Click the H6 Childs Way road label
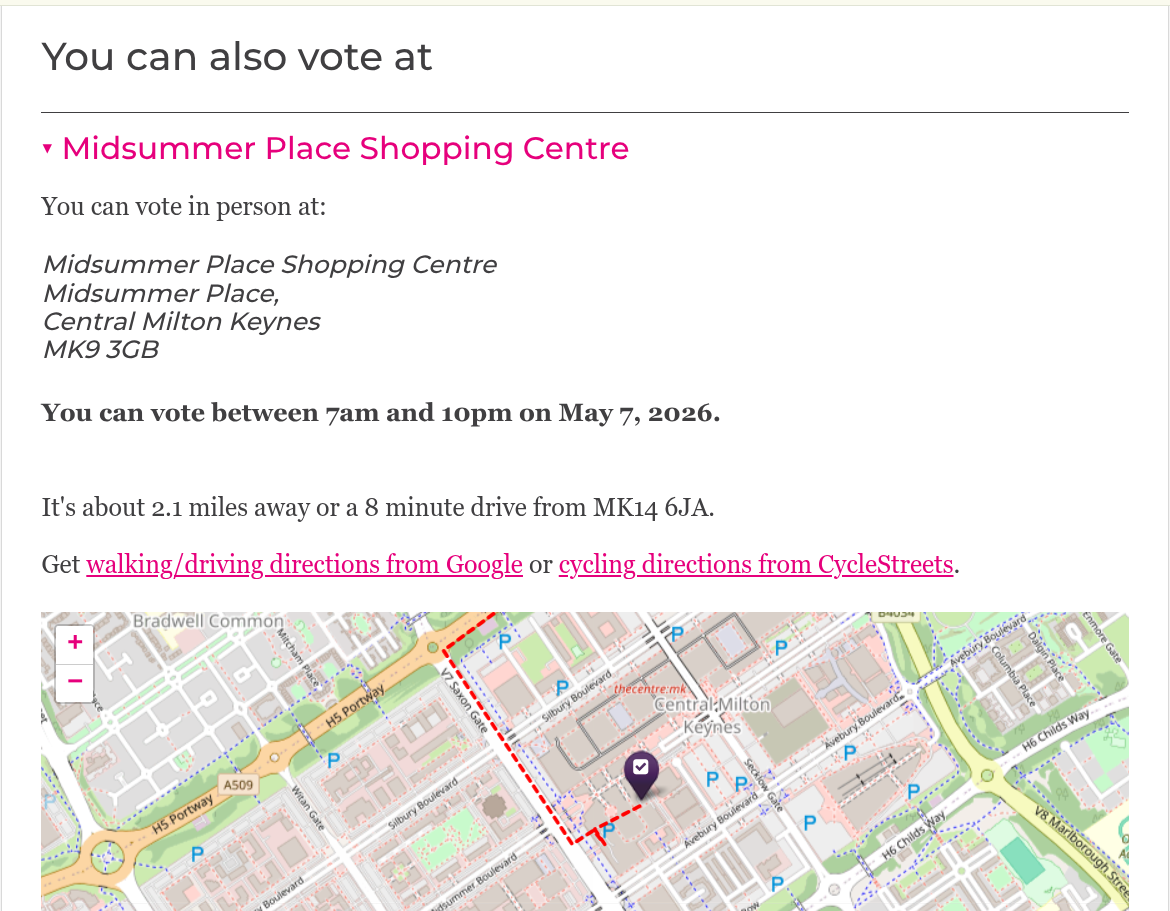 (x=1055, y=733)
